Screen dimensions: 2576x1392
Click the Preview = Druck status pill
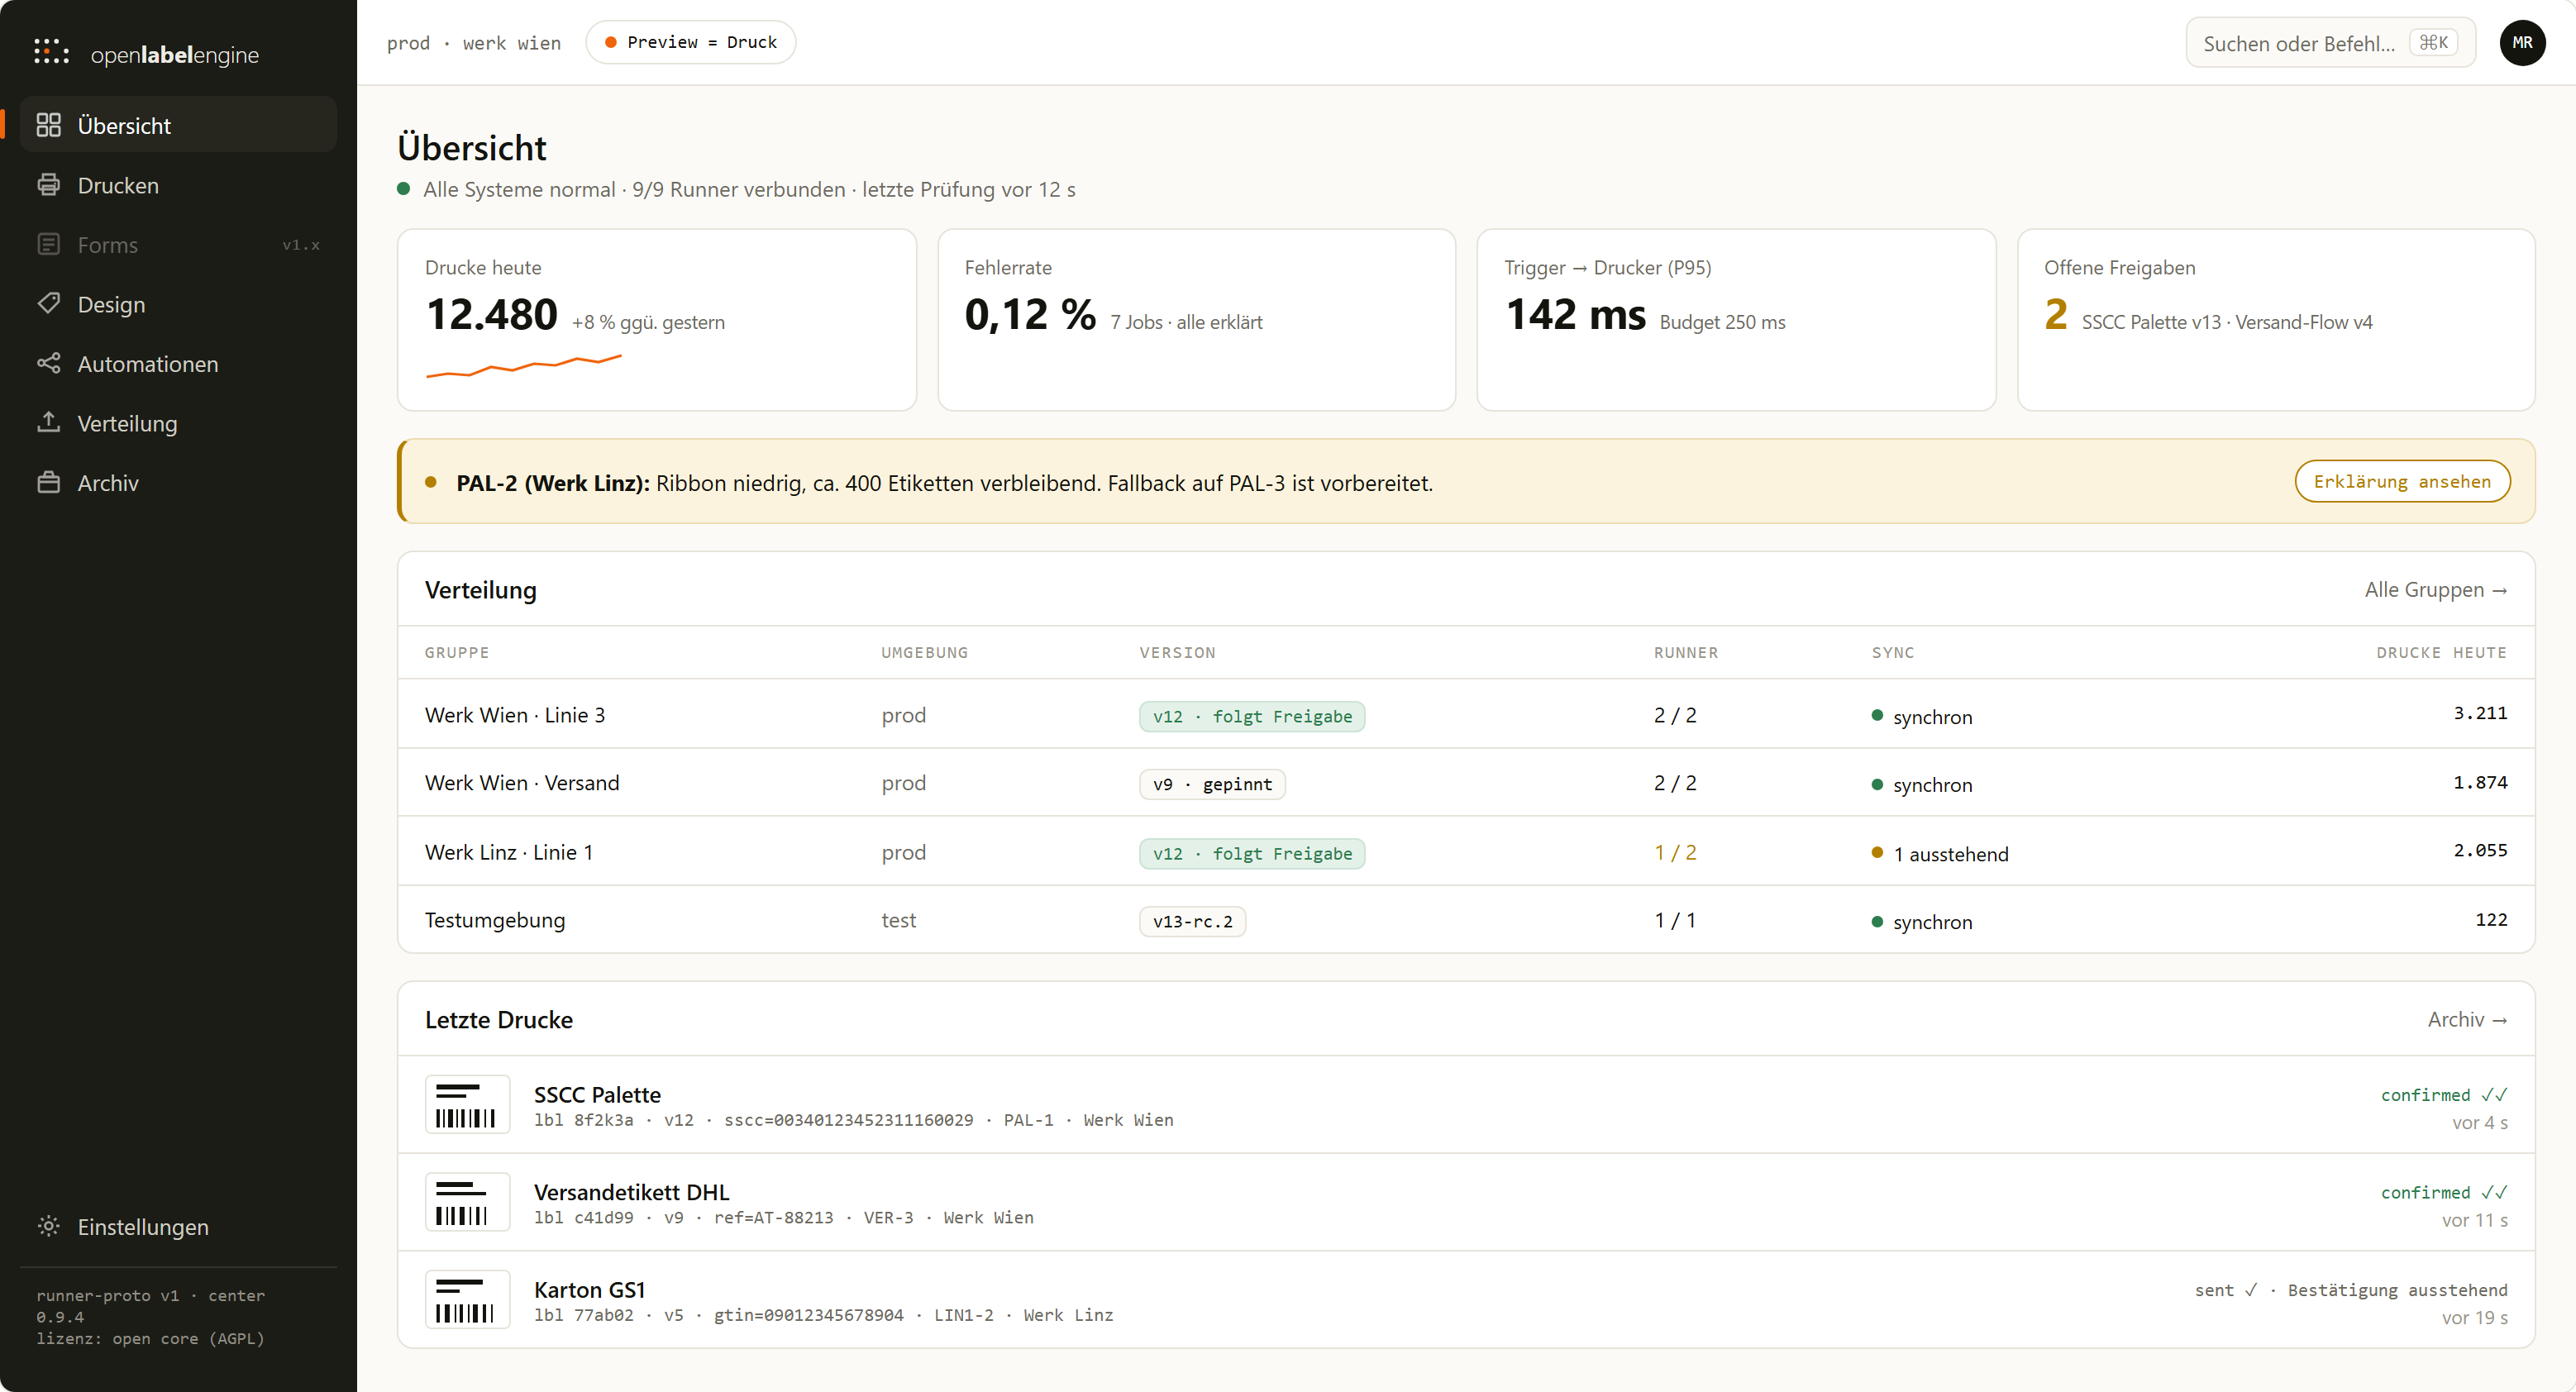click(690, 42)
